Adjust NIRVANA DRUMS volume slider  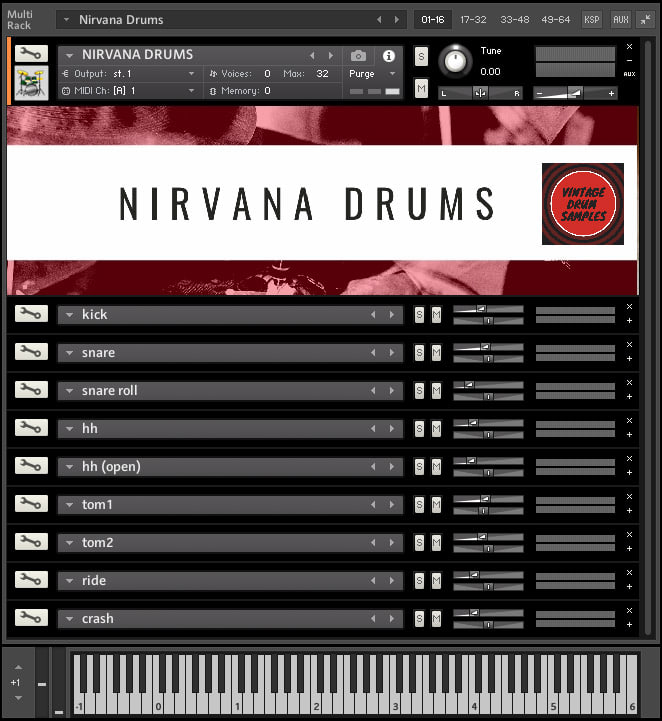click(x=575, y=93)
